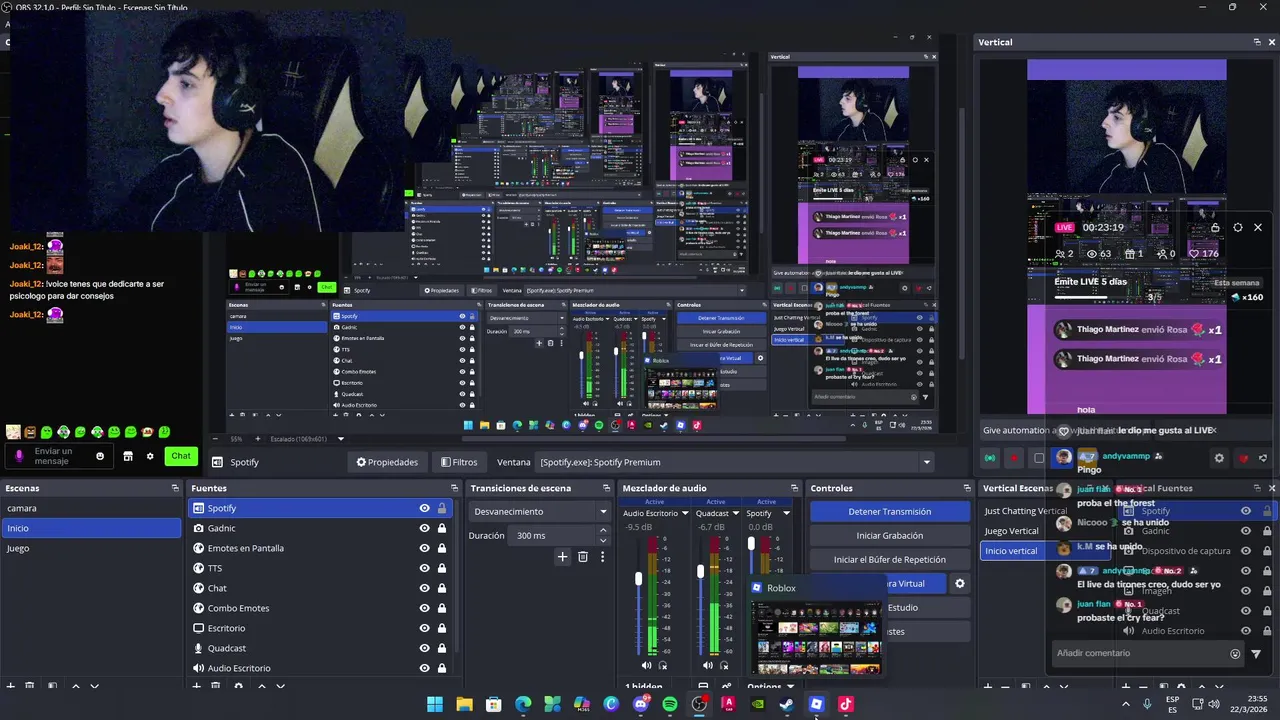Select Juego Vertical scene

click(1012, 531)
